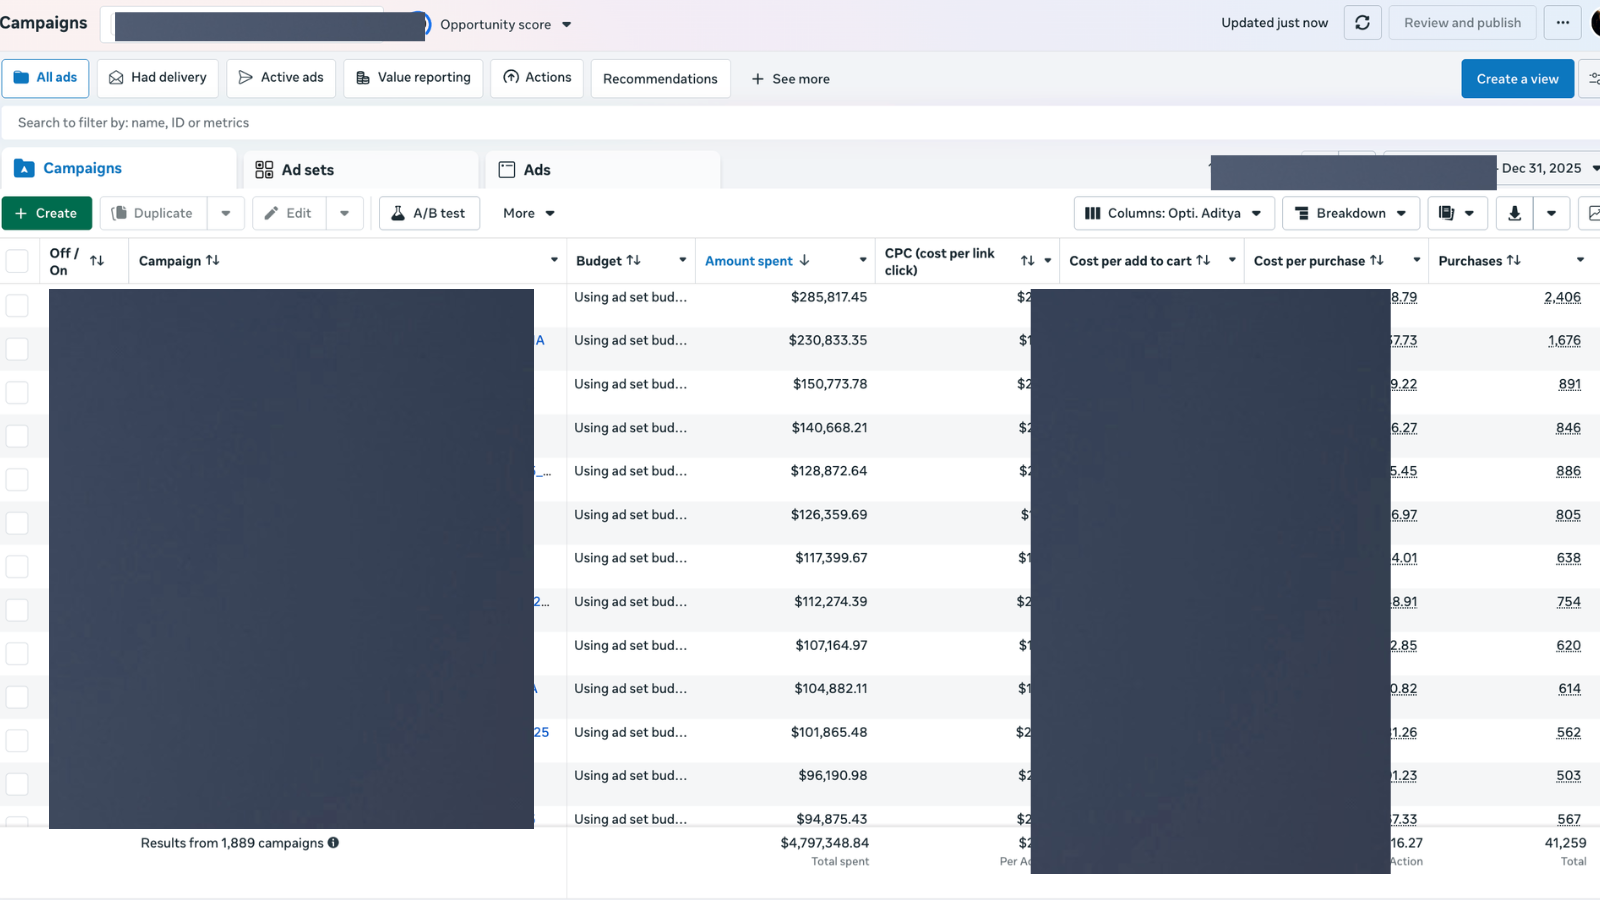The width and height of the screenshot is (1600, 900).
Task: Click the download export icon
Action: pyautogui.click(x=1514, y=213)
